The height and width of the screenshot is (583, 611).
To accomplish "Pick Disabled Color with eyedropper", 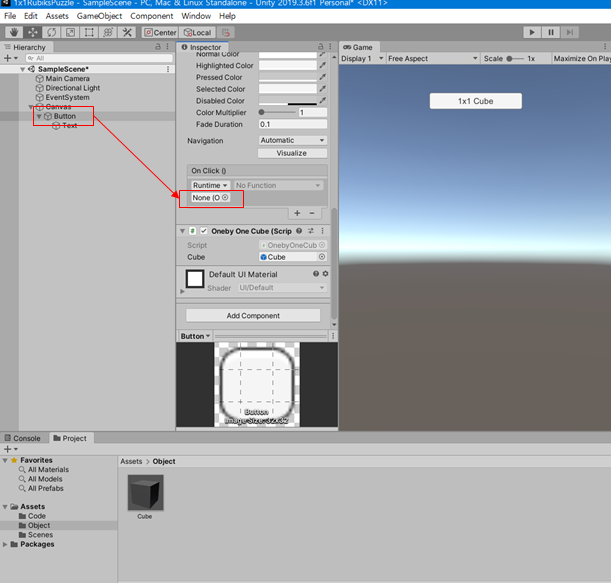I will (x=323, y=100).
